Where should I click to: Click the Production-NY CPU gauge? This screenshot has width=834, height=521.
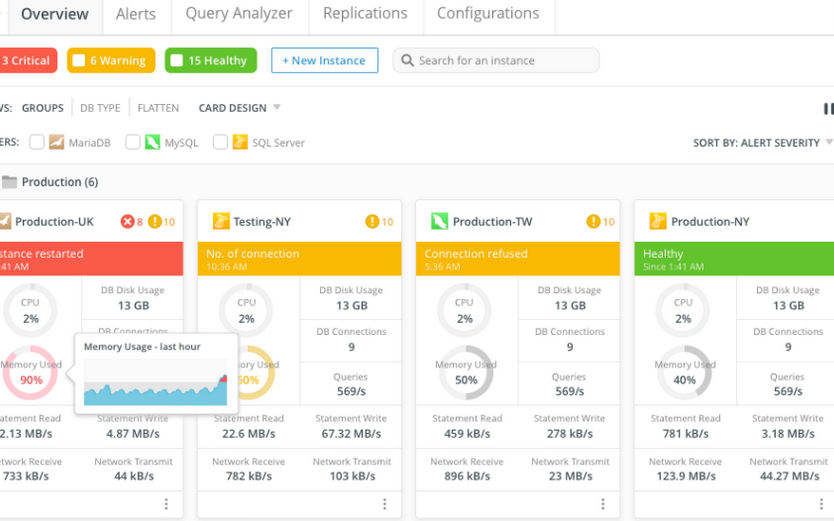click(x=683, y=310)
